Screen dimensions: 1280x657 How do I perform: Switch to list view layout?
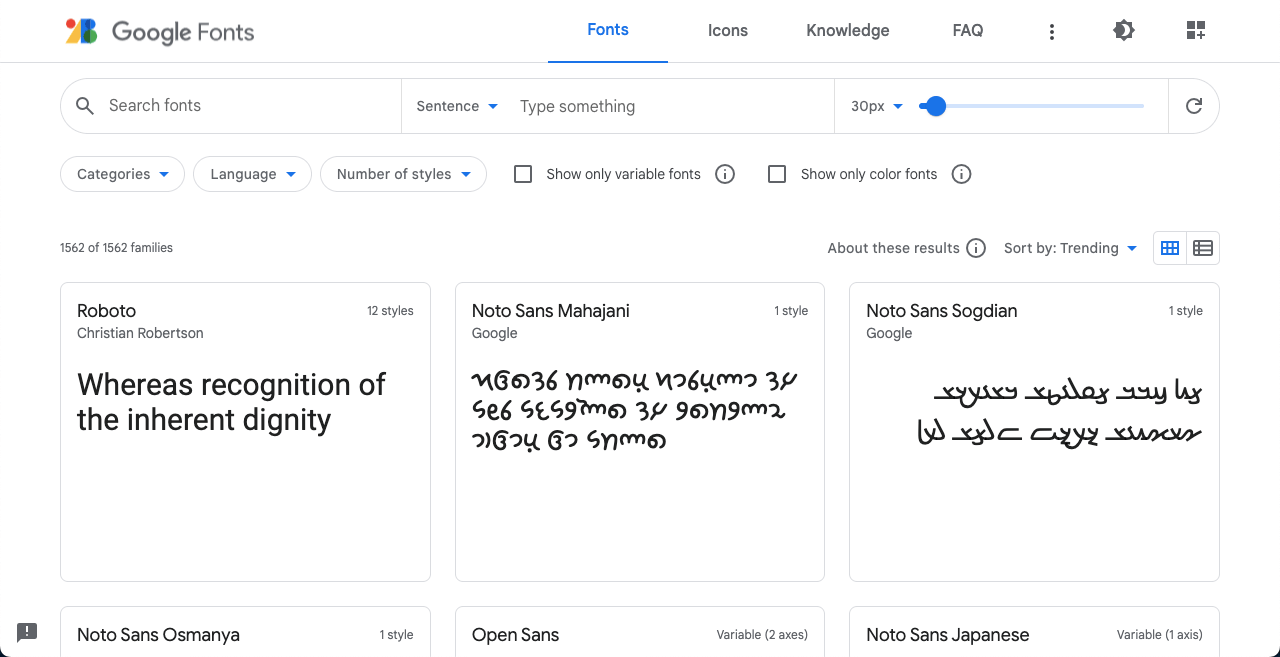coord(1203,248)
